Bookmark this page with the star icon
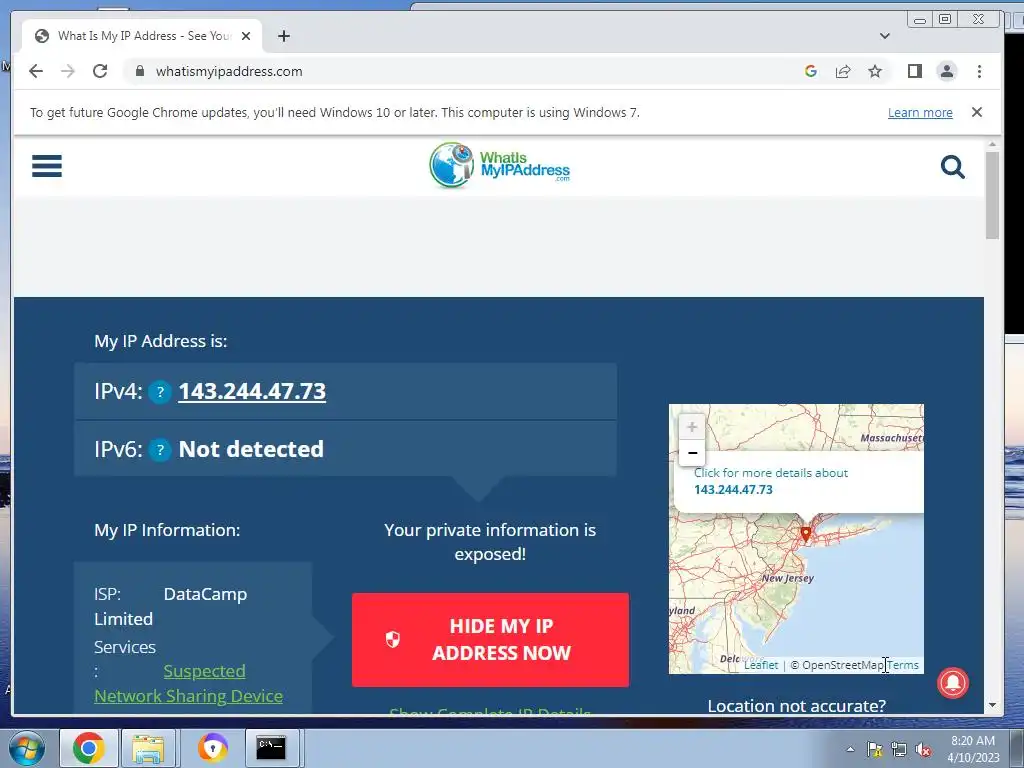The width and height of the screenshot is (1024, 768). [875, 71]
